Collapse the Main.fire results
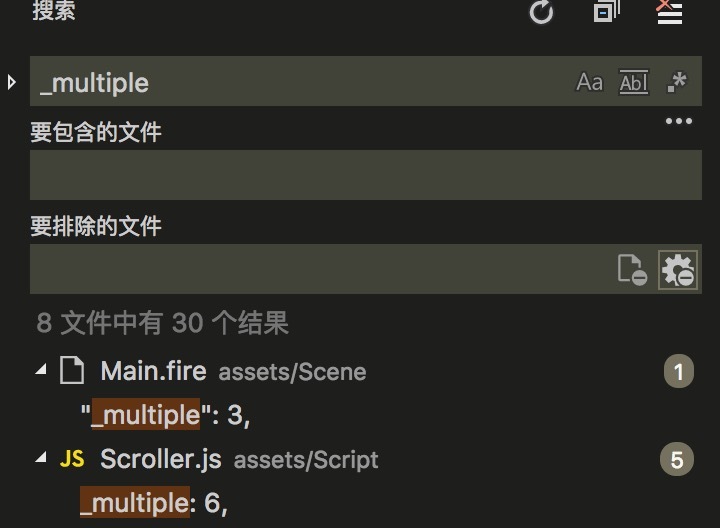 (x=40, y=371)
